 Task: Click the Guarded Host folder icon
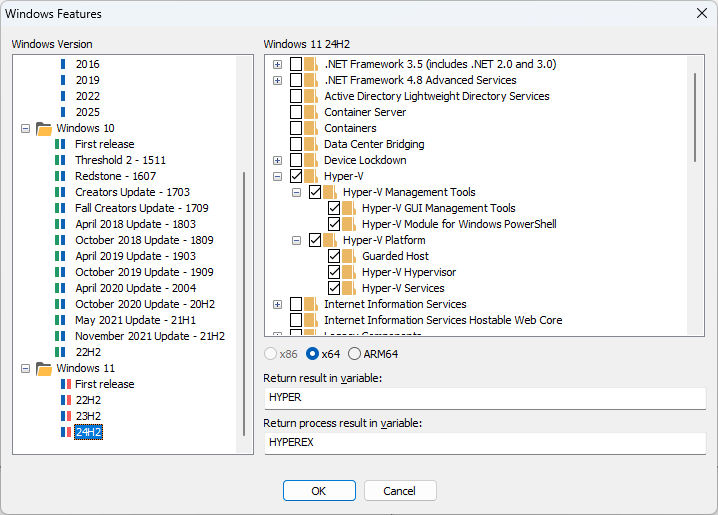coord(349,256)
